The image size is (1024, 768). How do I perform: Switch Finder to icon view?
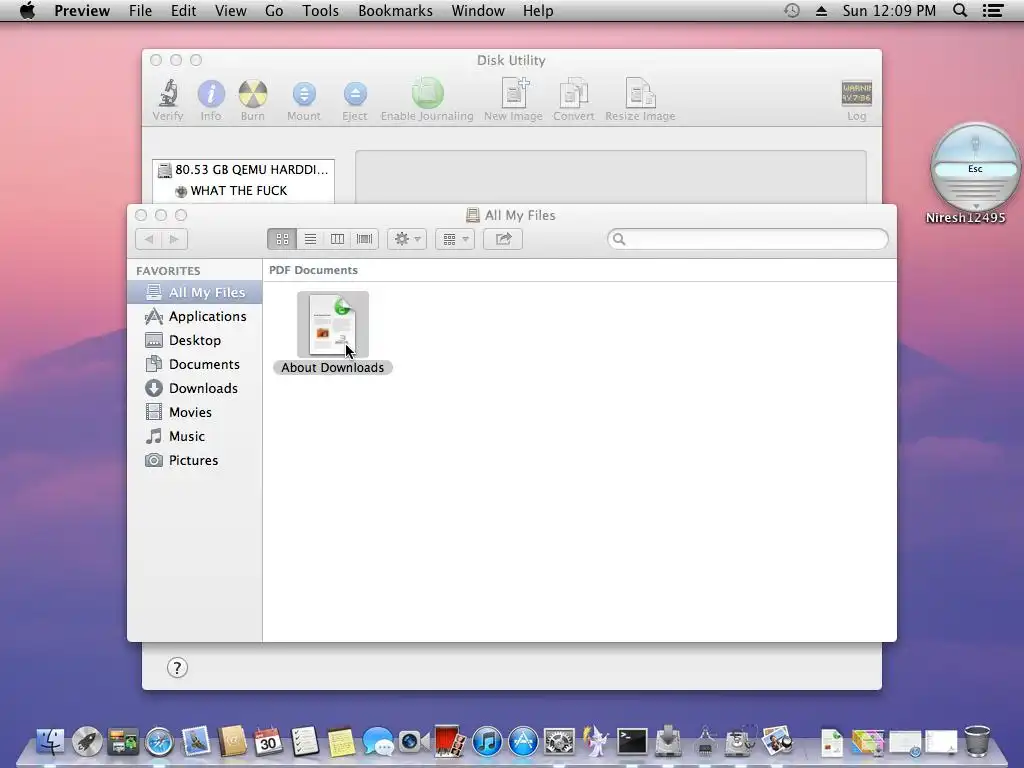[x=282, y=239]
